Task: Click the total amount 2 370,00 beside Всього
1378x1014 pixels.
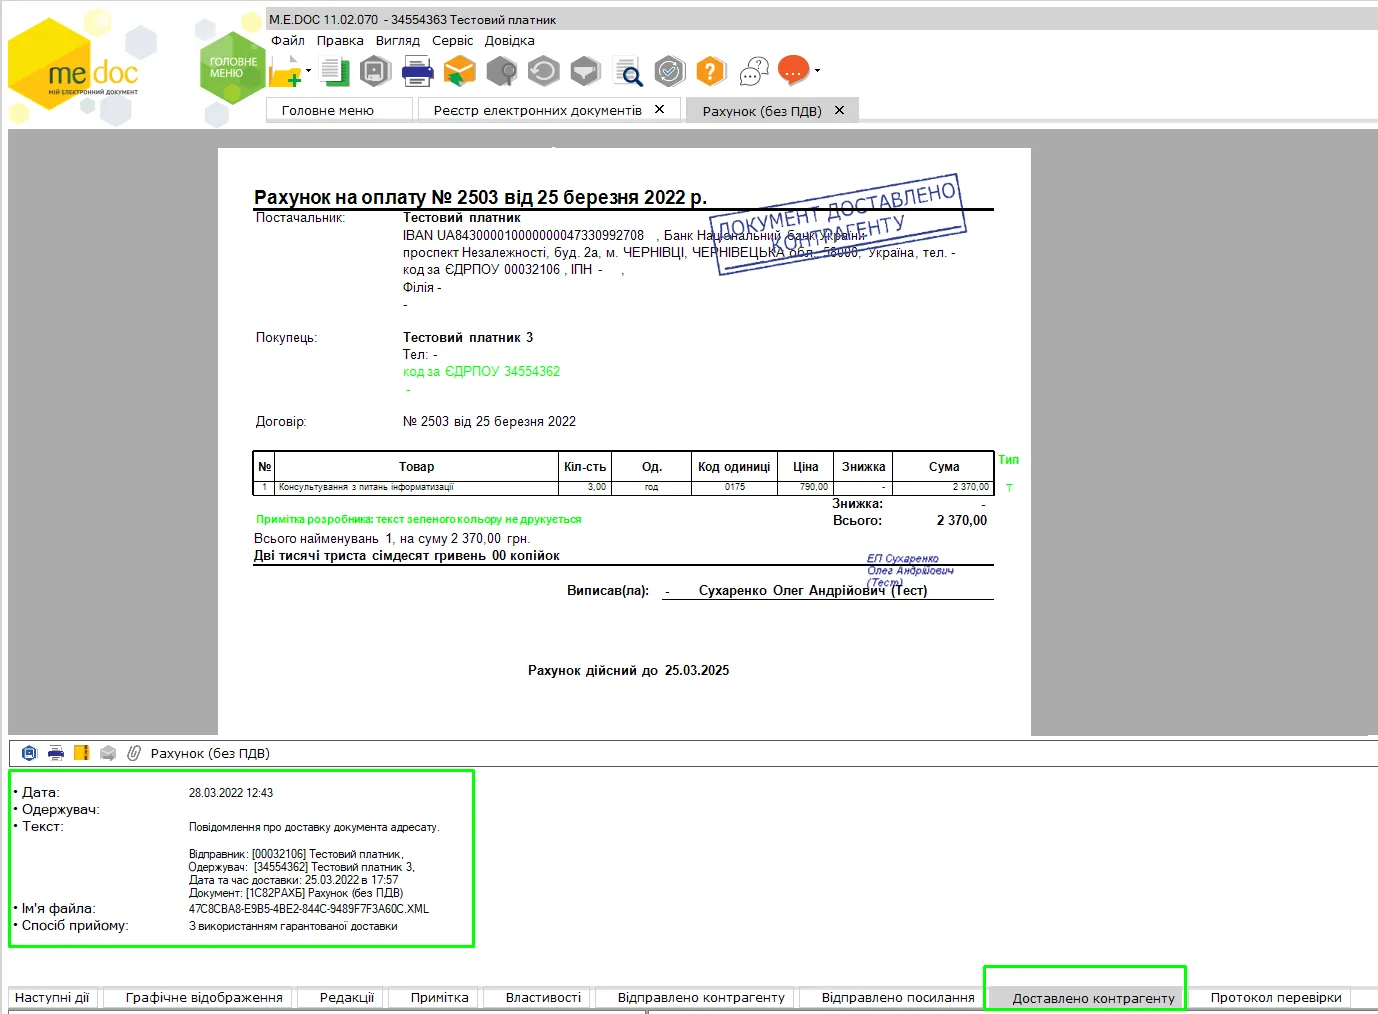Action: (x=962, y=520)
